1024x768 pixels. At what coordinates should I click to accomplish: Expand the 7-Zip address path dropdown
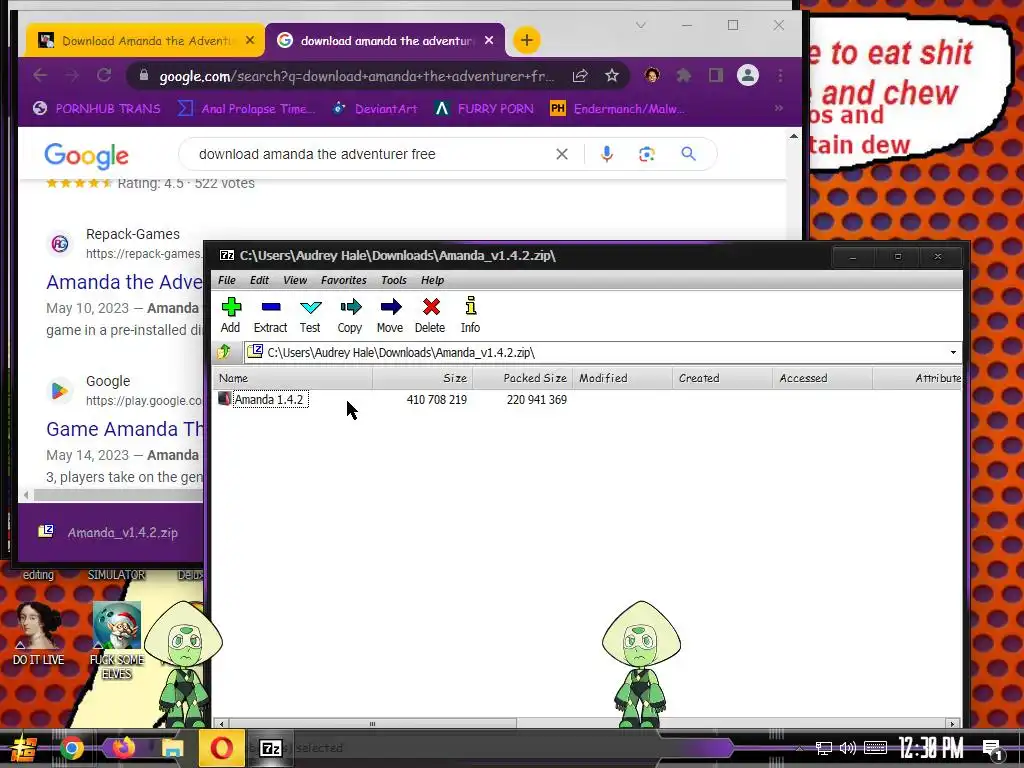[x=953, y=353]
